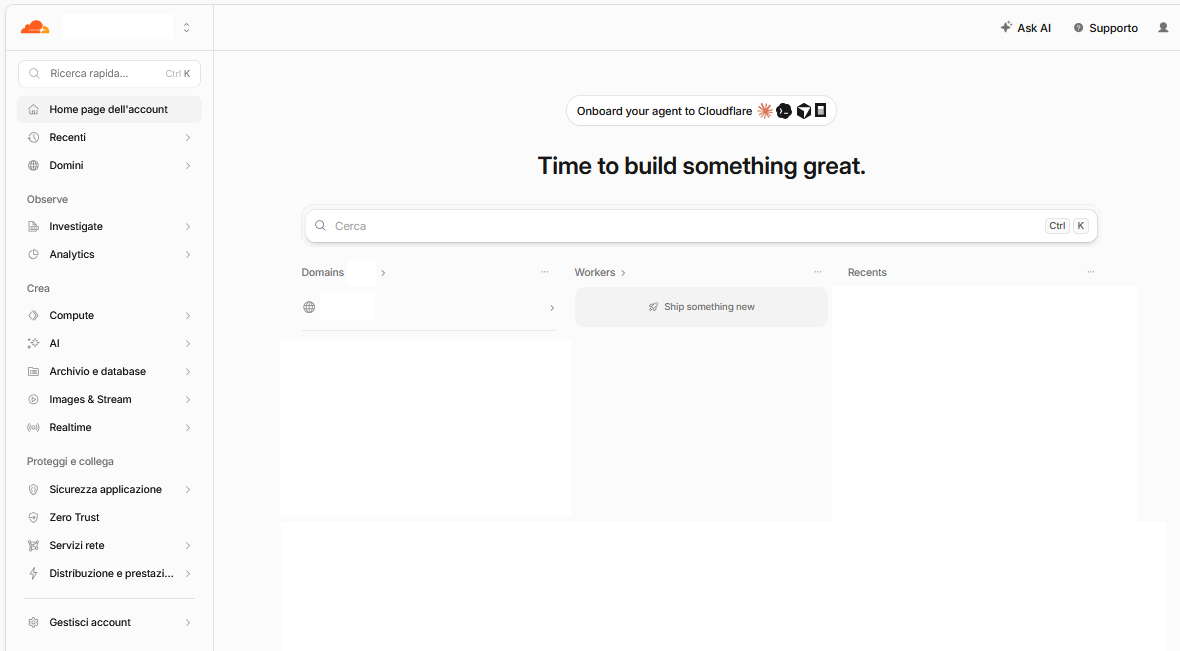
Task: Expand the Archivio e database chevron
Action: click(x=188, y=372)
